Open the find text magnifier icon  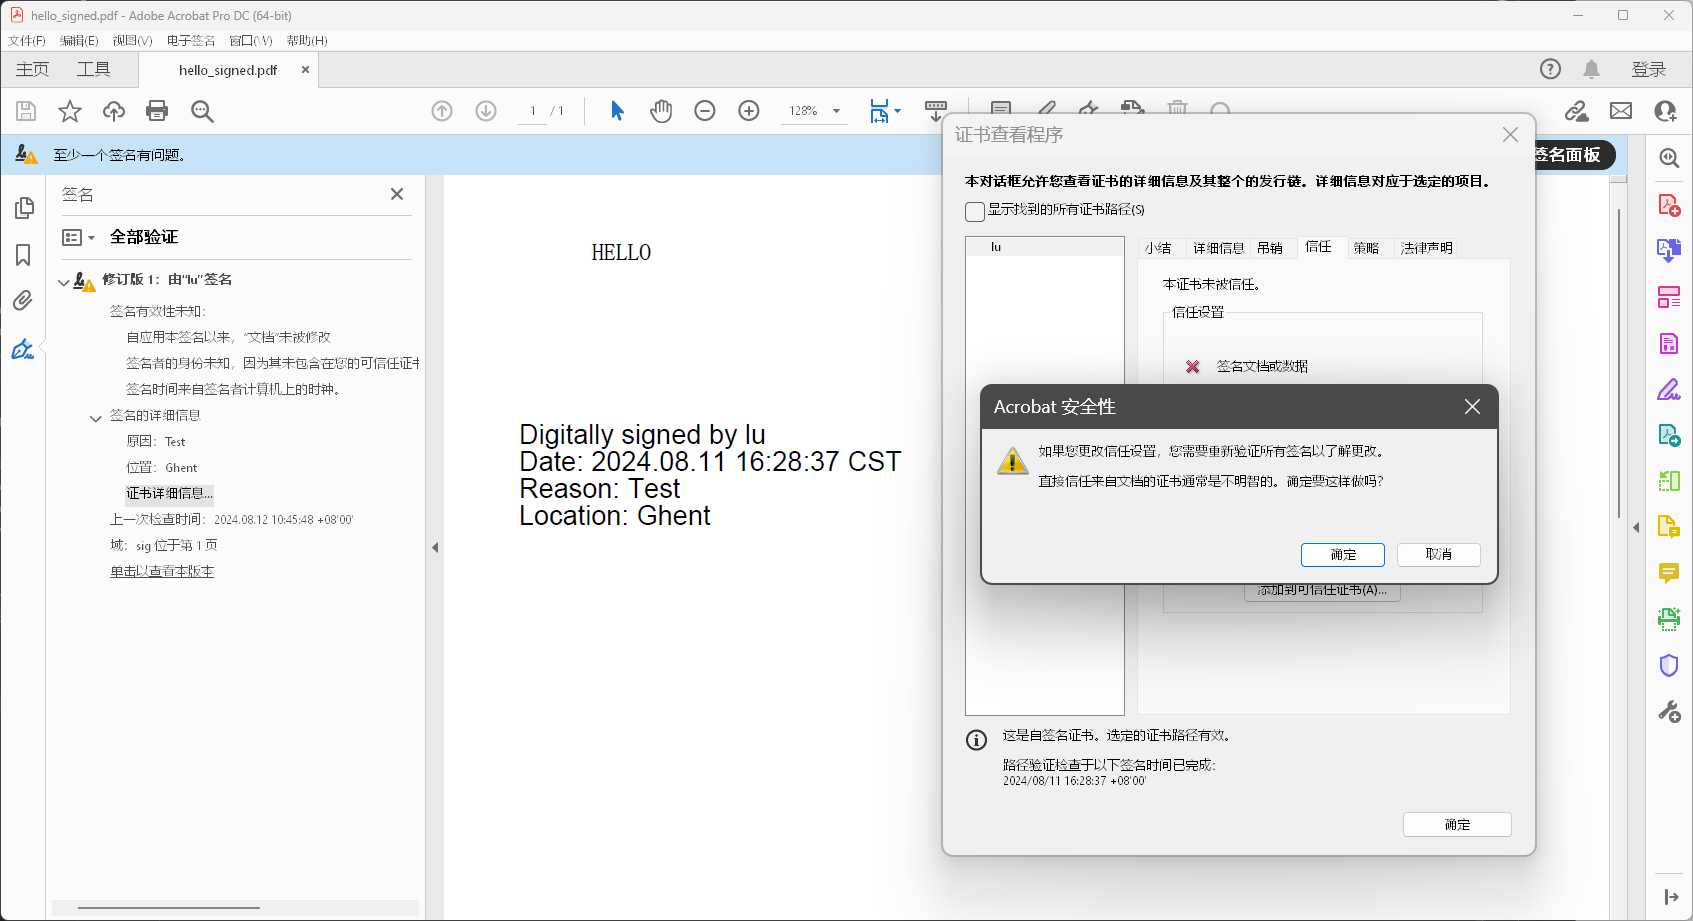pyautogui.click(x=202, y=111)
